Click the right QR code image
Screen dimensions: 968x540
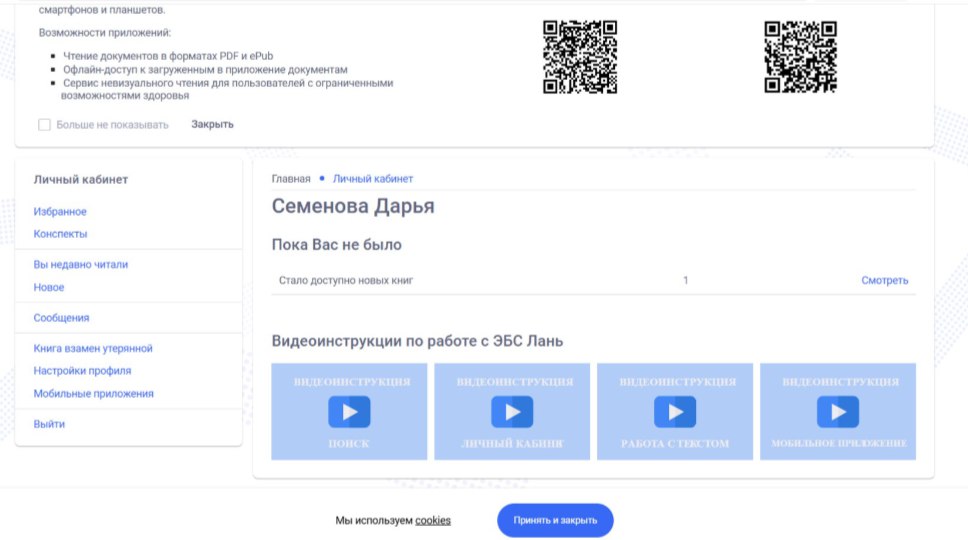pos(801,57)
